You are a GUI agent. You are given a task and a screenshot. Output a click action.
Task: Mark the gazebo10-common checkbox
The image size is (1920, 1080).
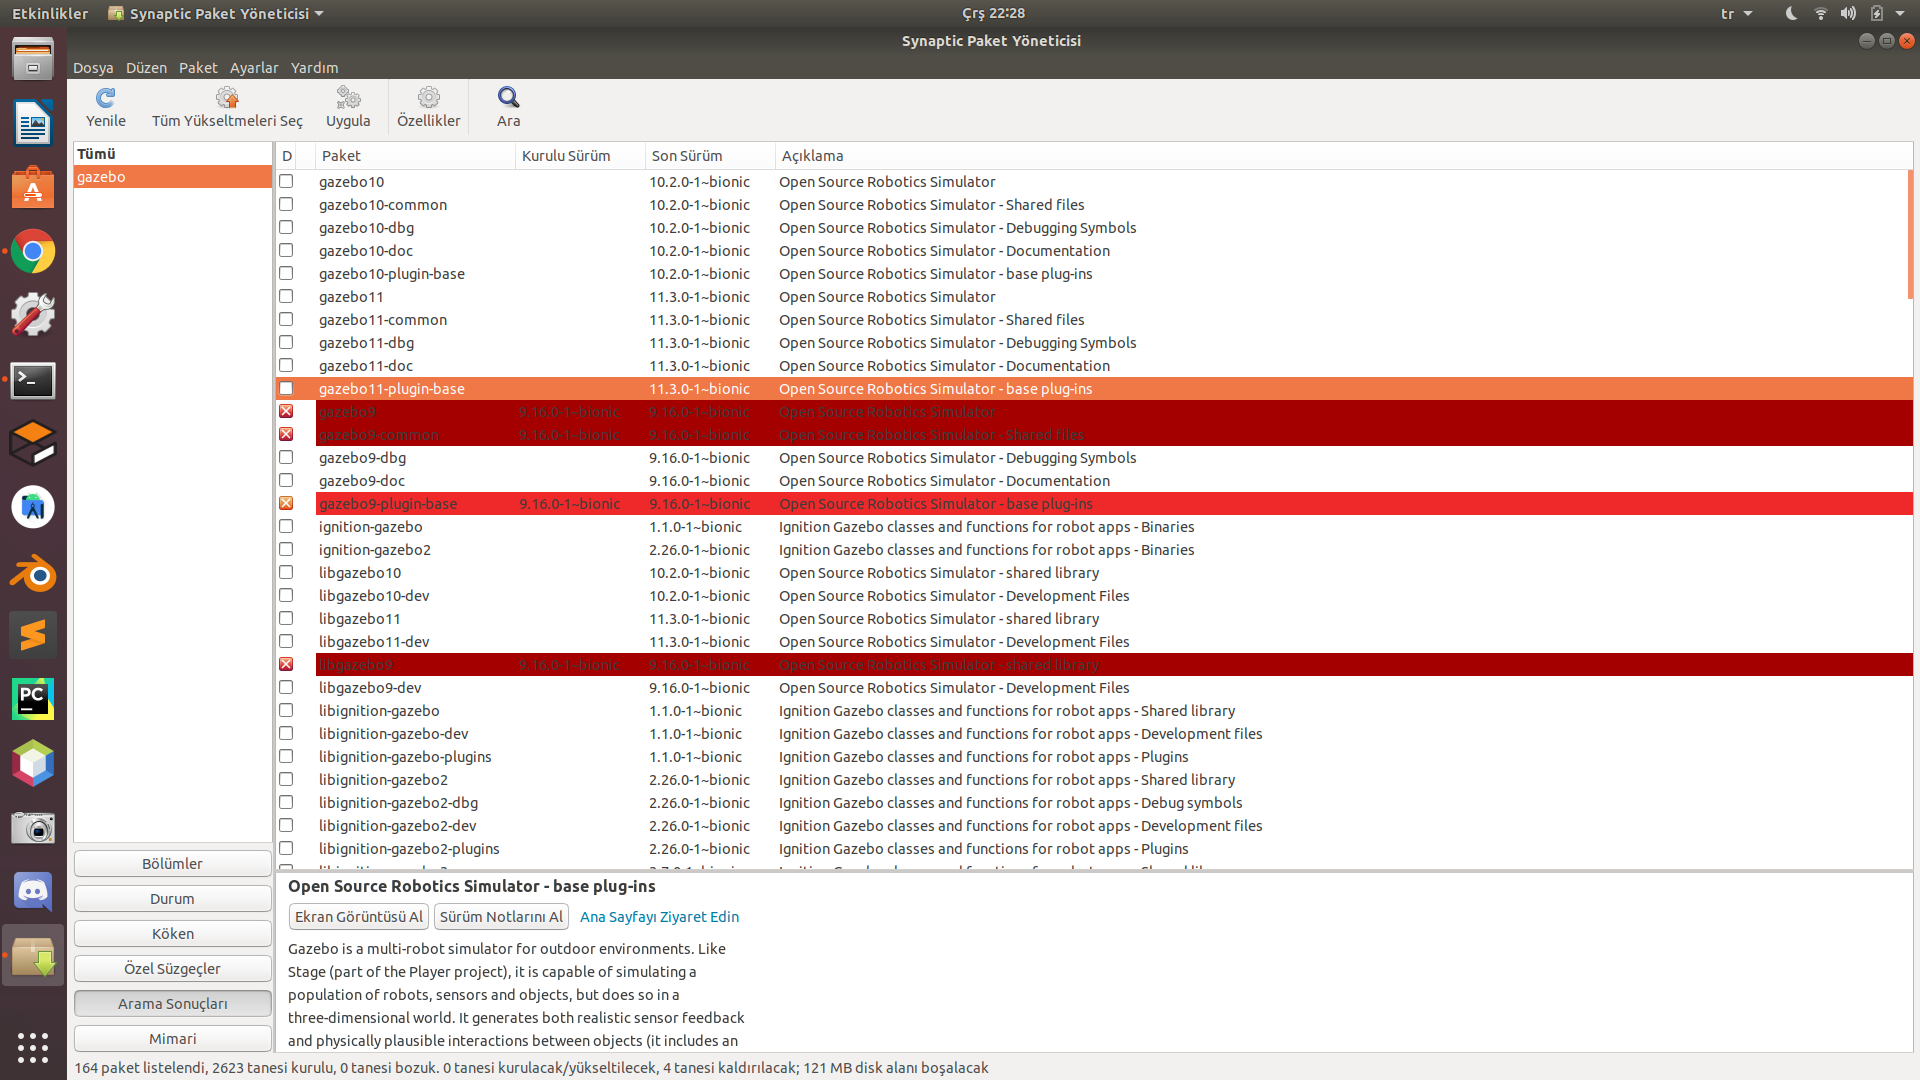point(286,204)
